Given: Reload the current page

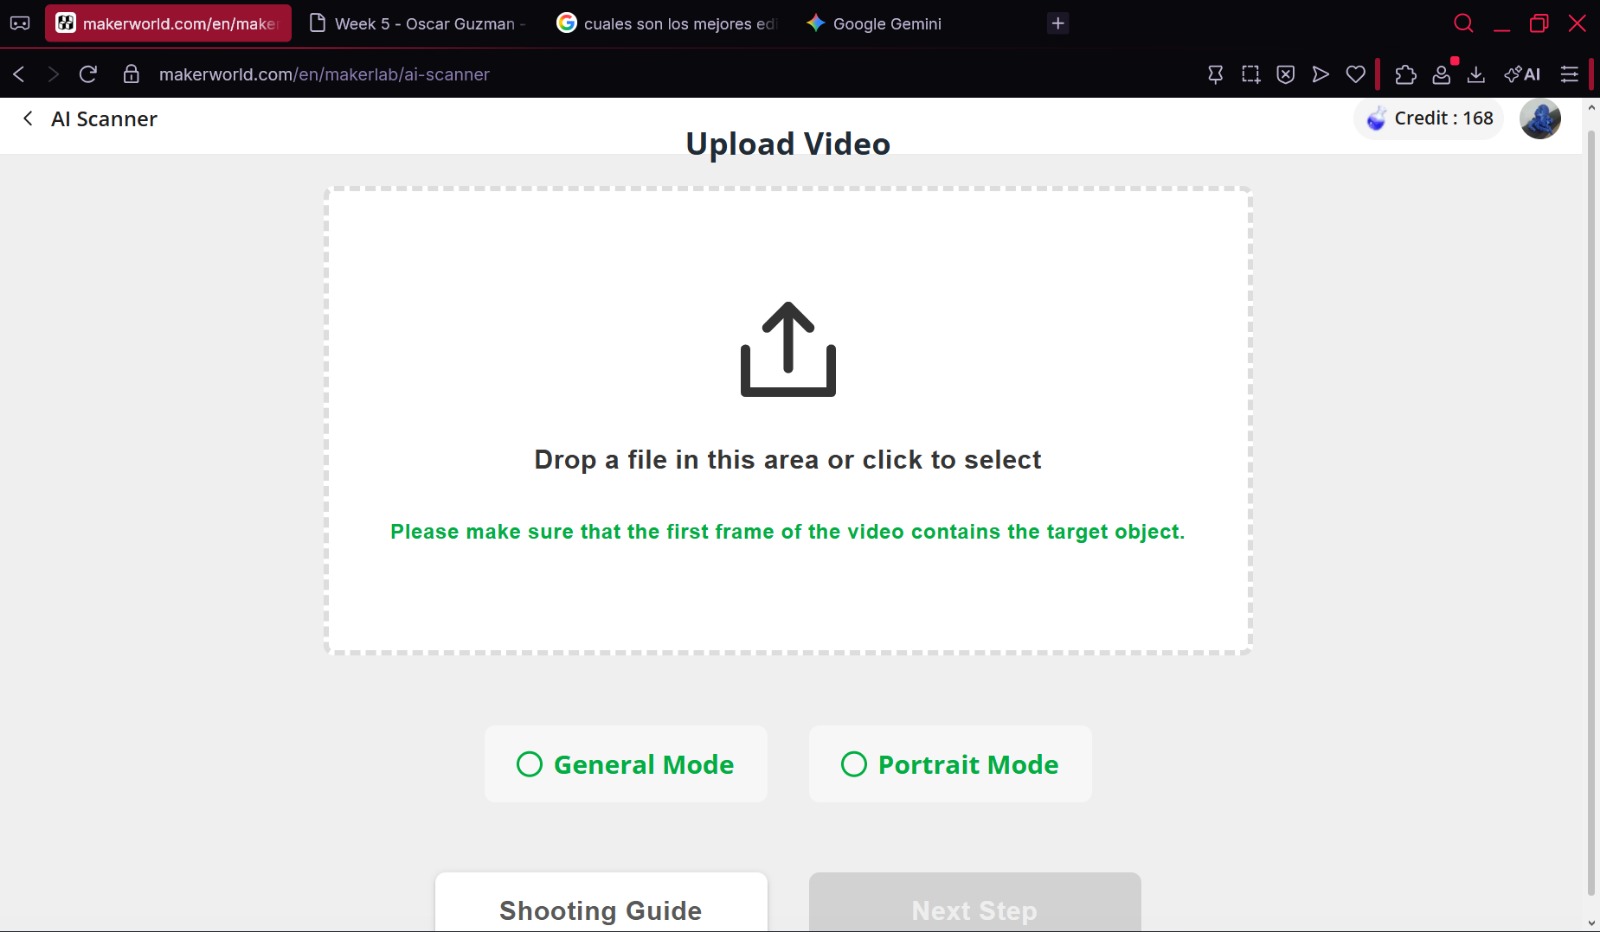Looking at the screenshot, I should click(88, 74).
